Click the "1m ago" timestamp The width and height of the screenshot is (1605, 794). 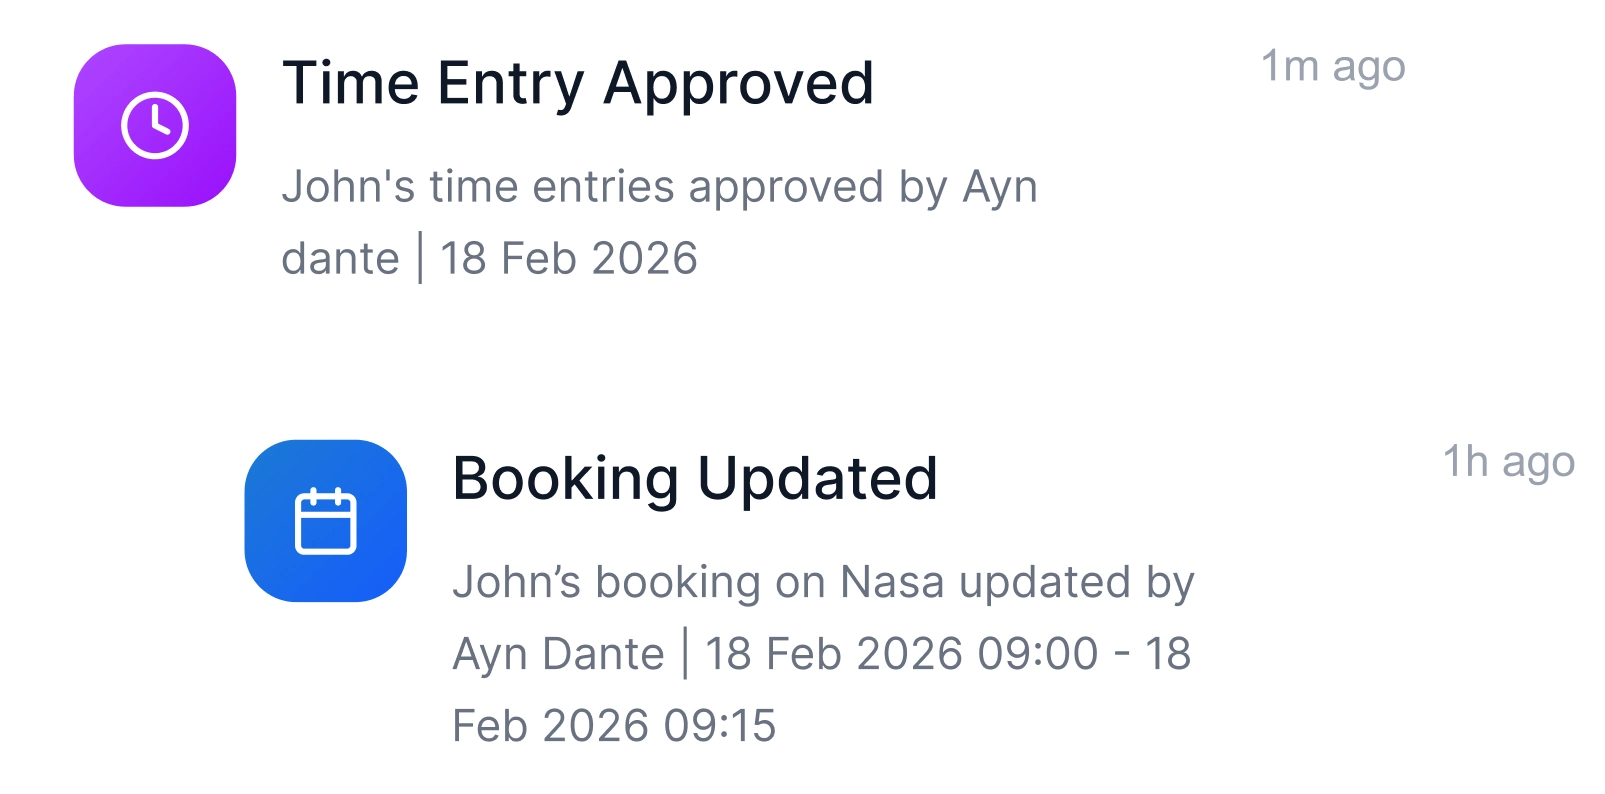pos(1333,67)
